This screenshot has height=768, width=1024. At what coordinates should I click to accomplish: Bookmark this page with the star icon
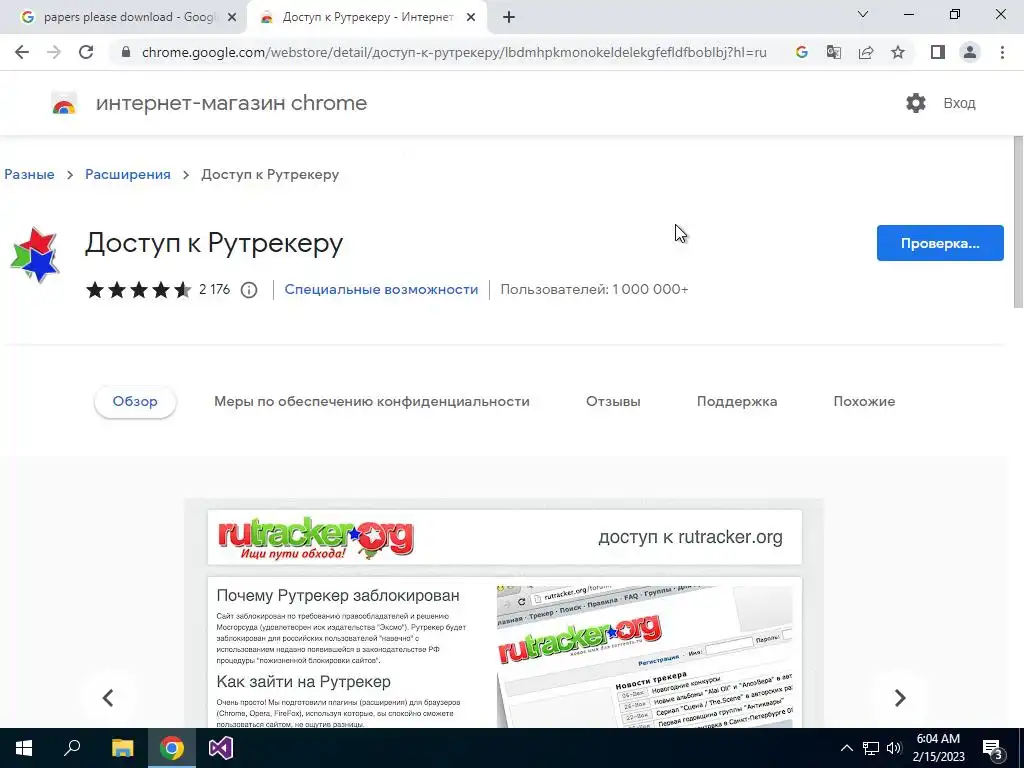(x=898, y=52)
